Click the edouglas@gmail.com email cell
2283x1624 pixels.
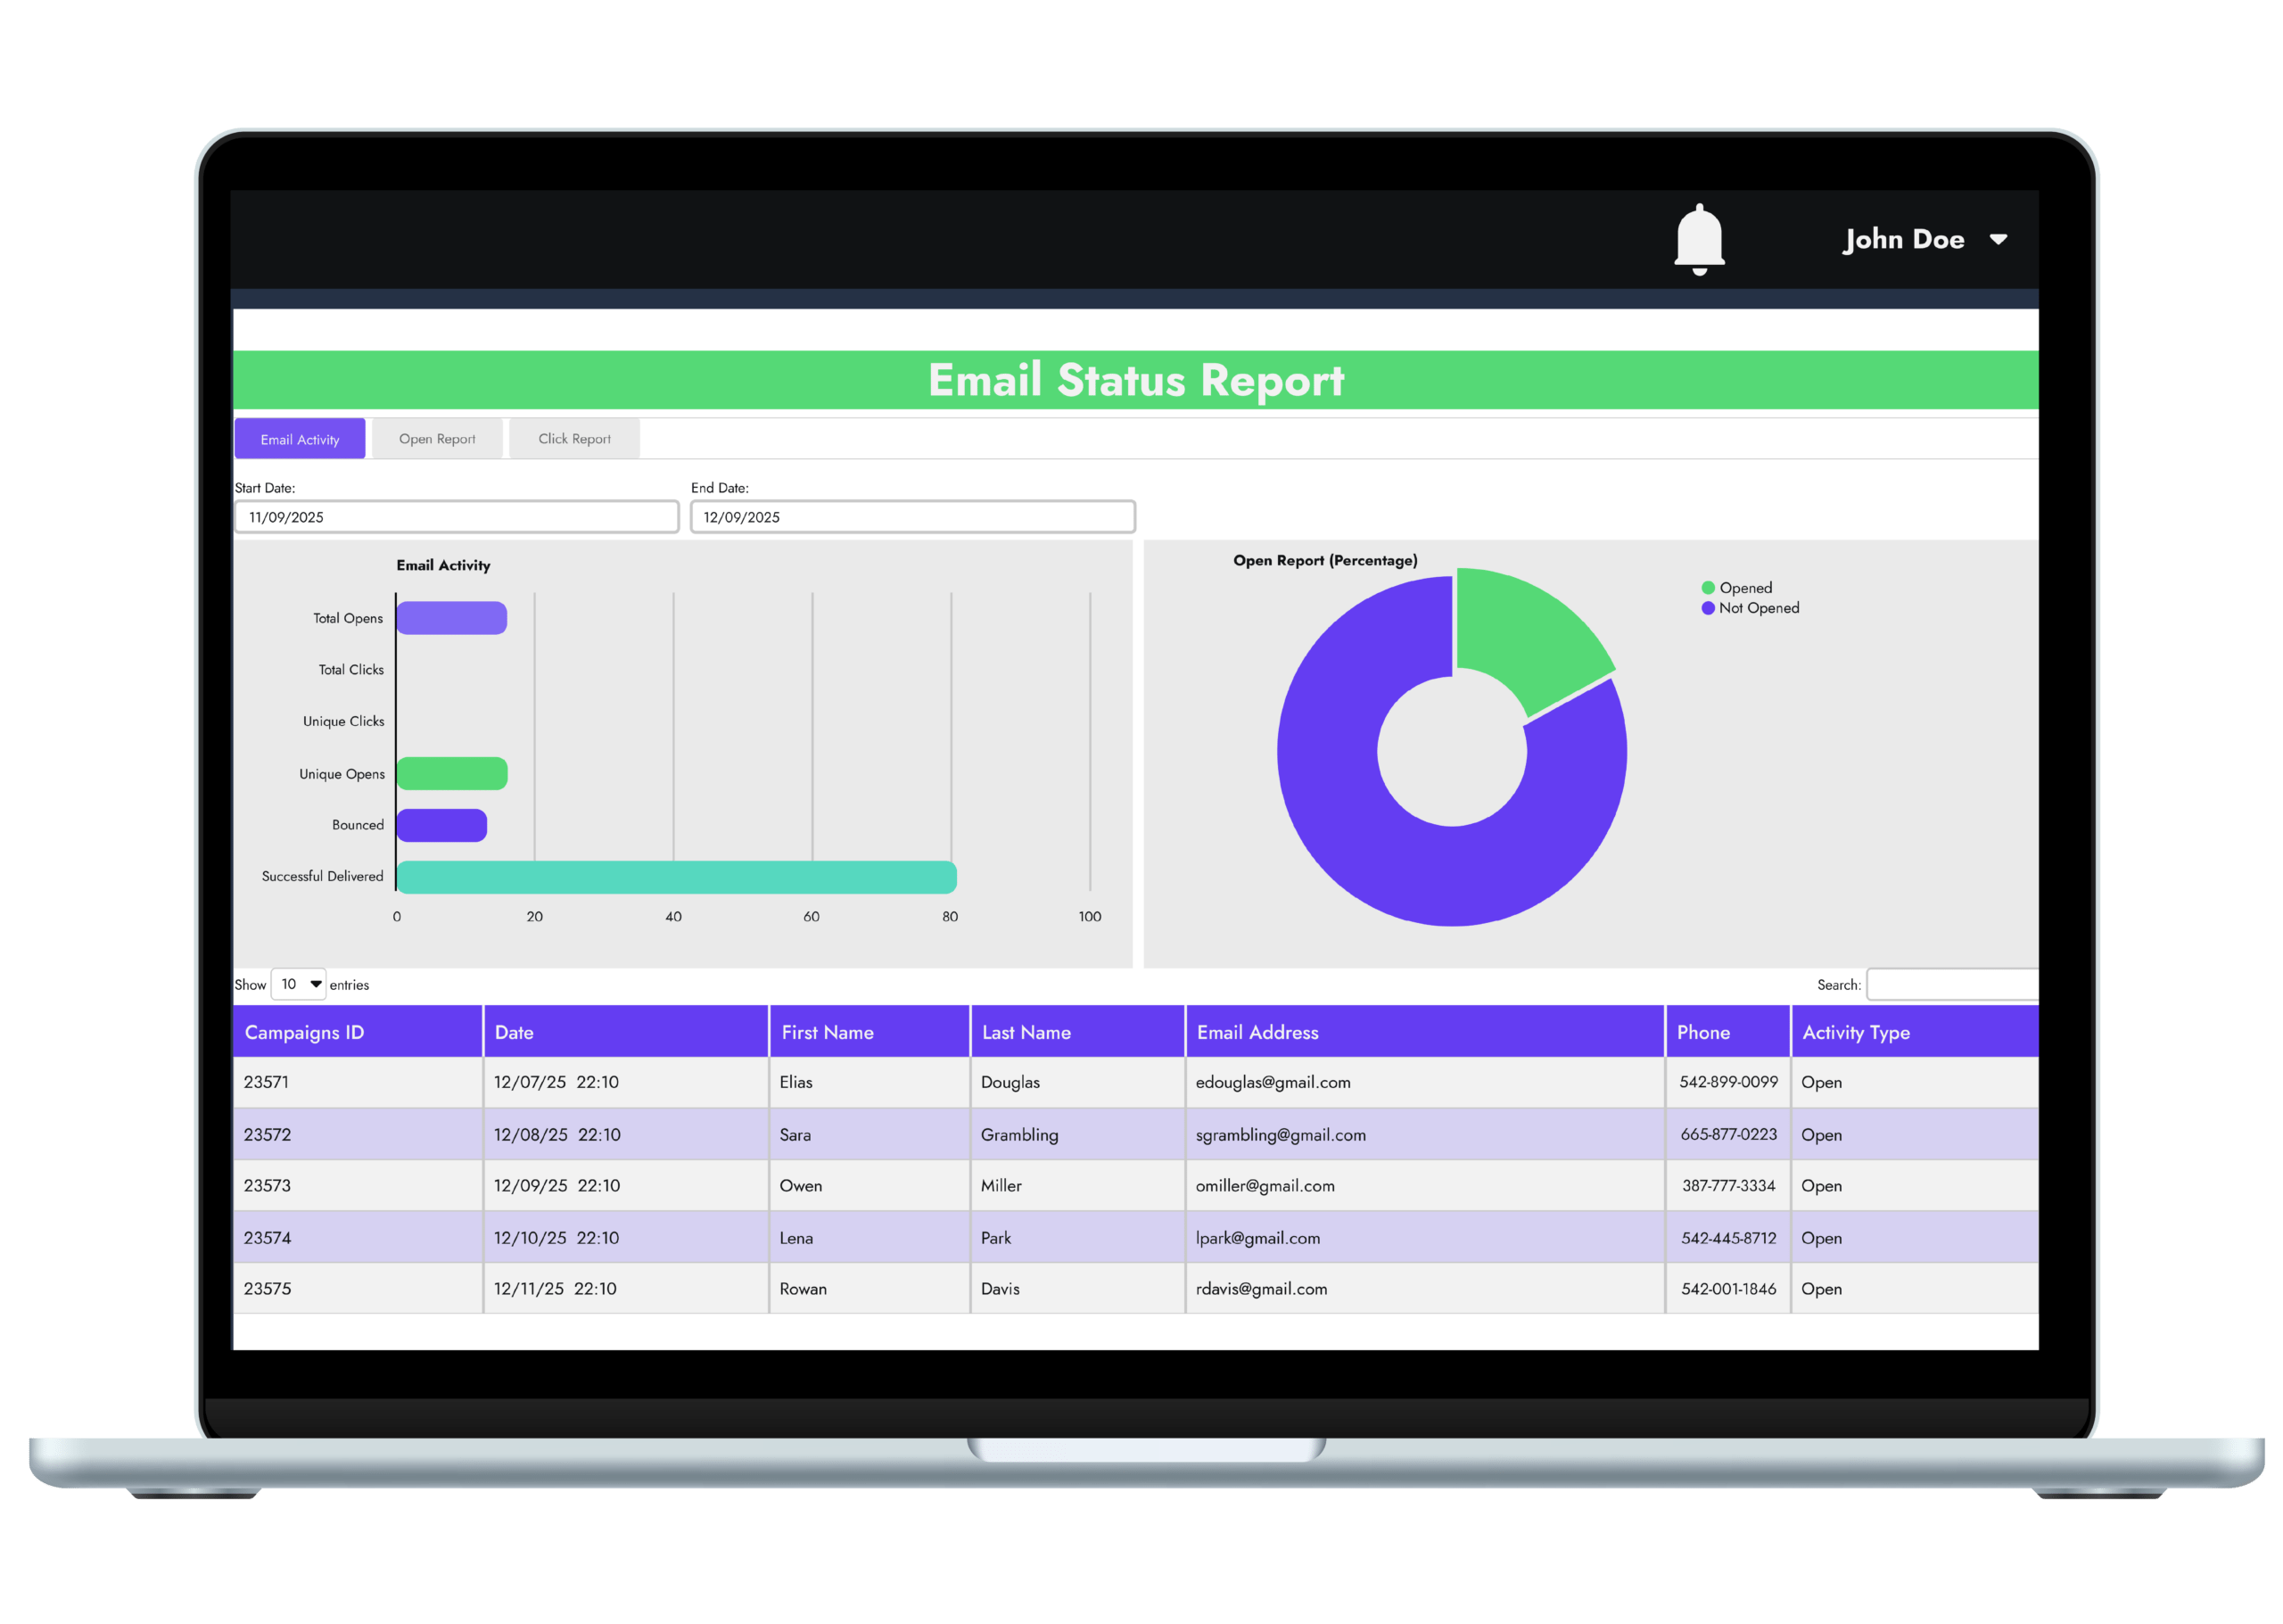coord(1272,1082)
